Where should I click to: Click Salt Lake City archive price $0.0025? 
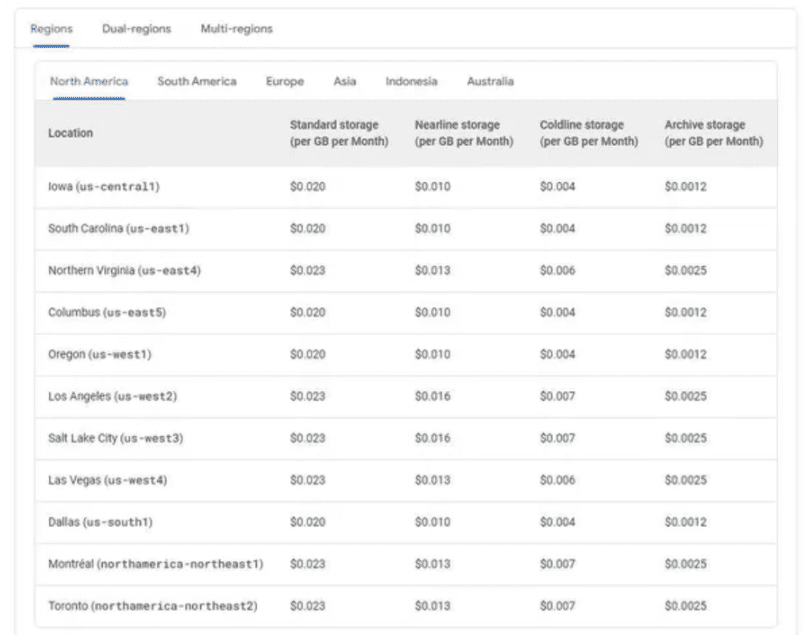pyautogui.click(x=686, y=438)
